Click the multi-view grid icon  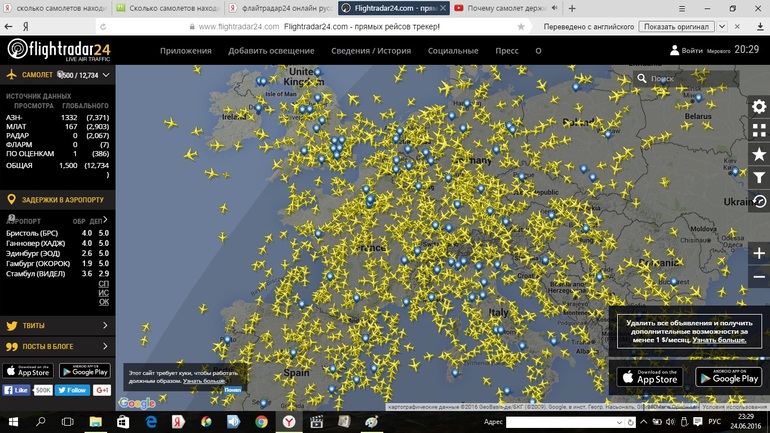point(759,131)
